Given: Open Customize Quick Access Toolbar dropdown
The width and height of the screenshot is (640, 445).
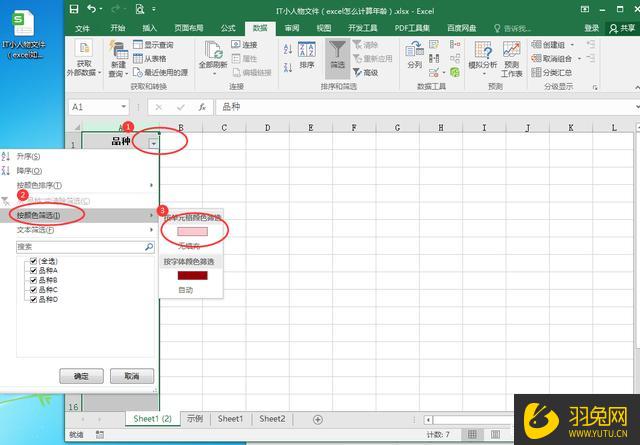Looking at the screenshot, I should point(154,9).
